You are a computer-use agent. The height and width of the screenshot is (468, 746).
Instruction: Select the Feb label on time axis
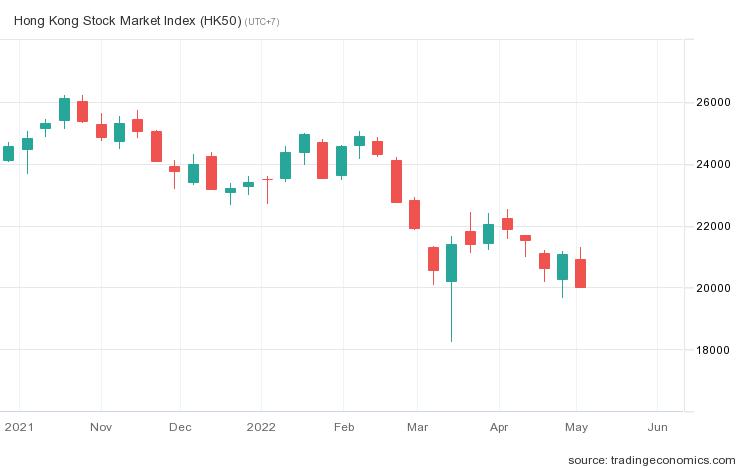[x=343, y=426]
